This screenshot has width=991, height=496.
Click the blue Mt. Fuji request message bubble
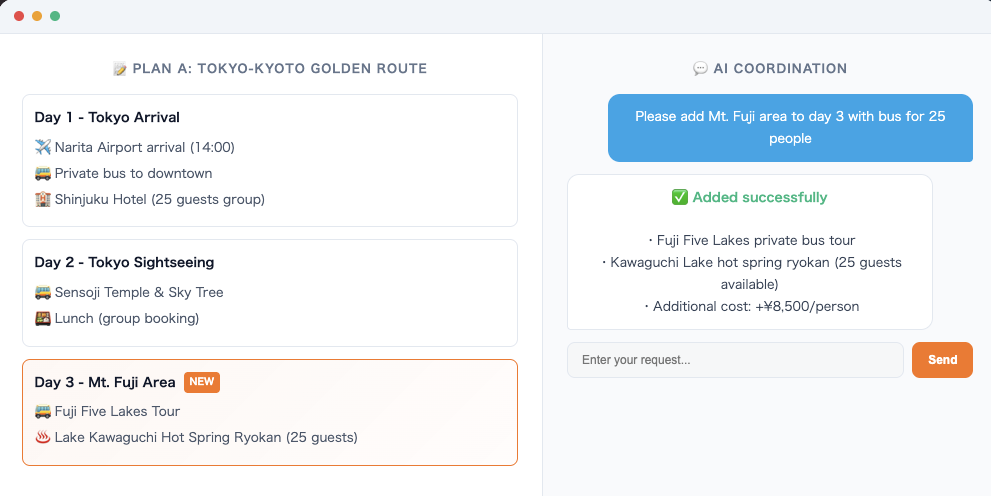(790, 128)
